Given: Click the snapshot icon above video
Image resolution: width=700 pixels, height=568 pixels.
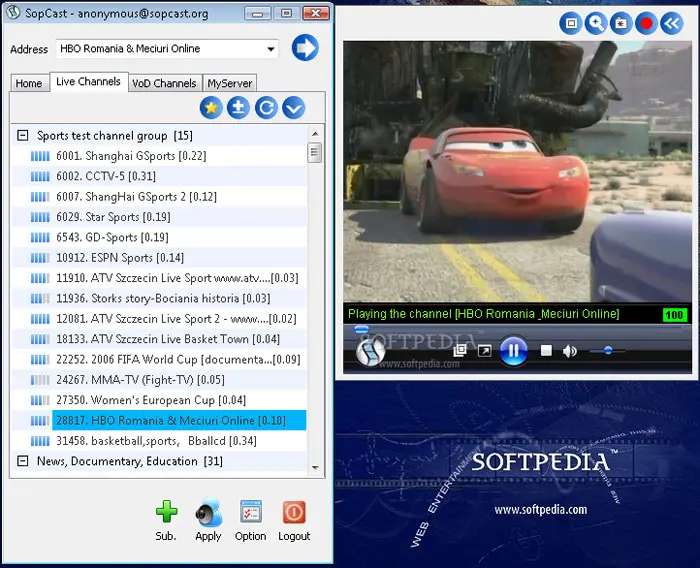Looking at the screenshot, I should click(621, 23).
